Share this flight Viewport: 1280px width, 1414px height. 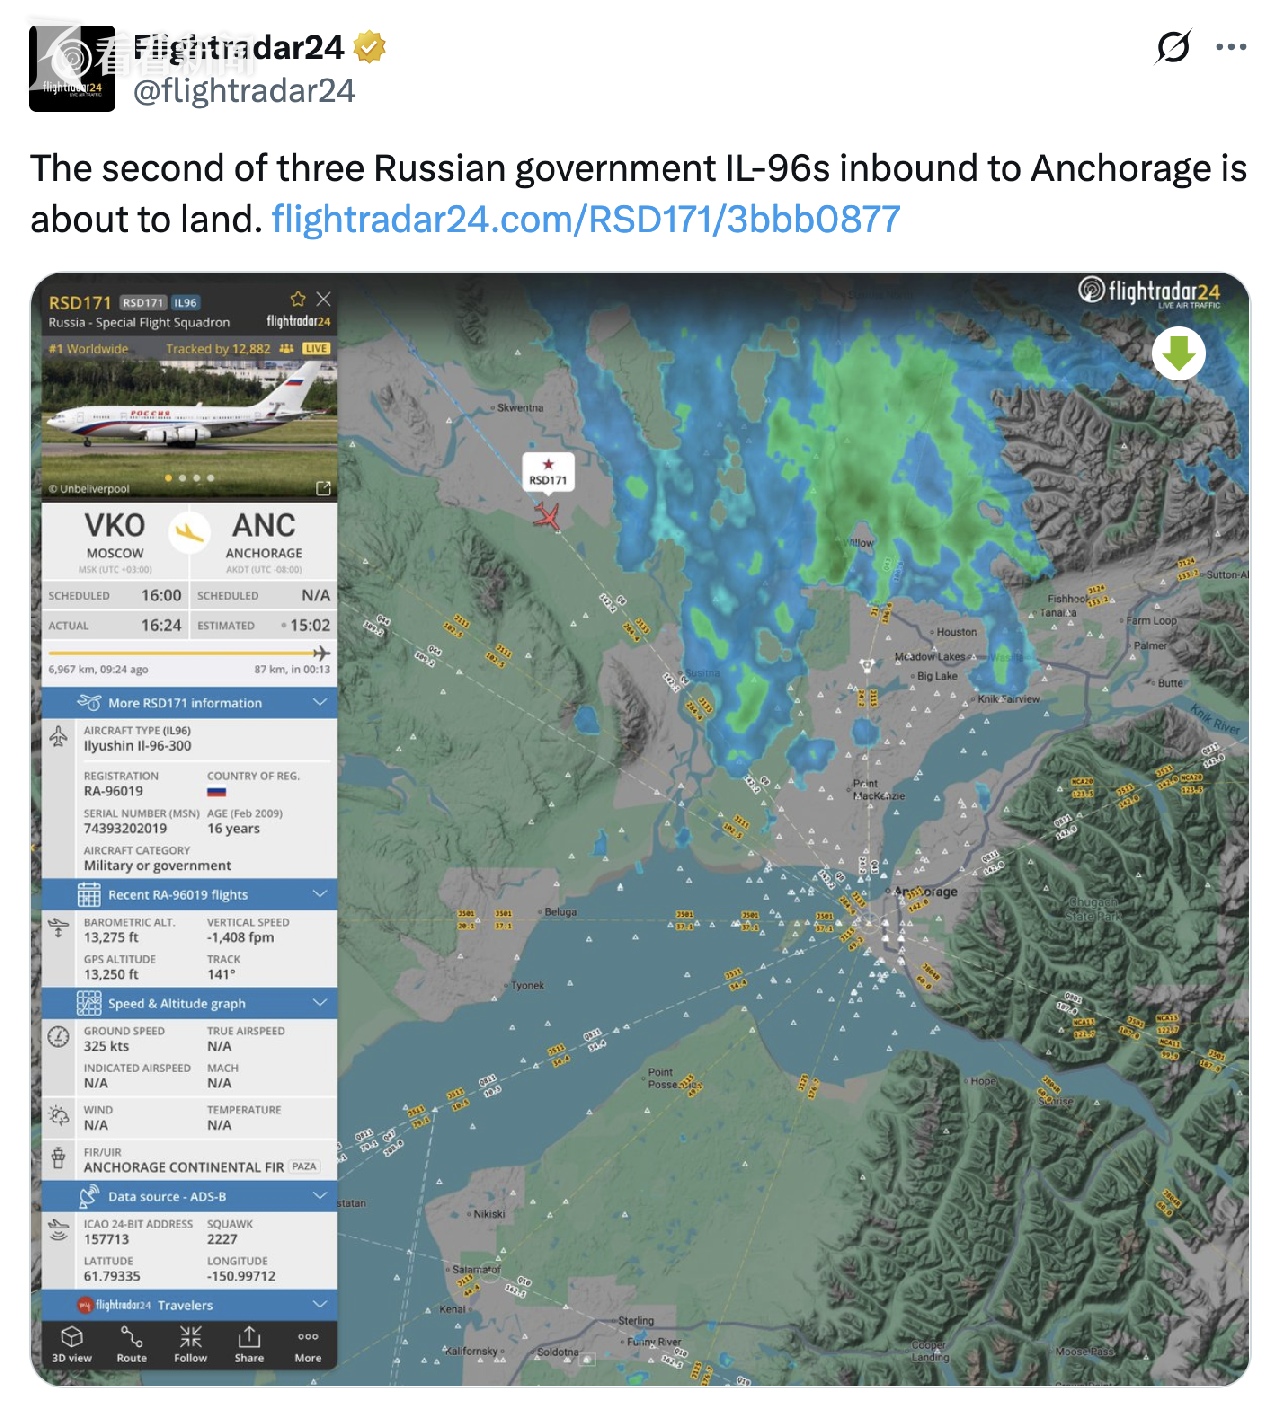(x=249, y=1345)
